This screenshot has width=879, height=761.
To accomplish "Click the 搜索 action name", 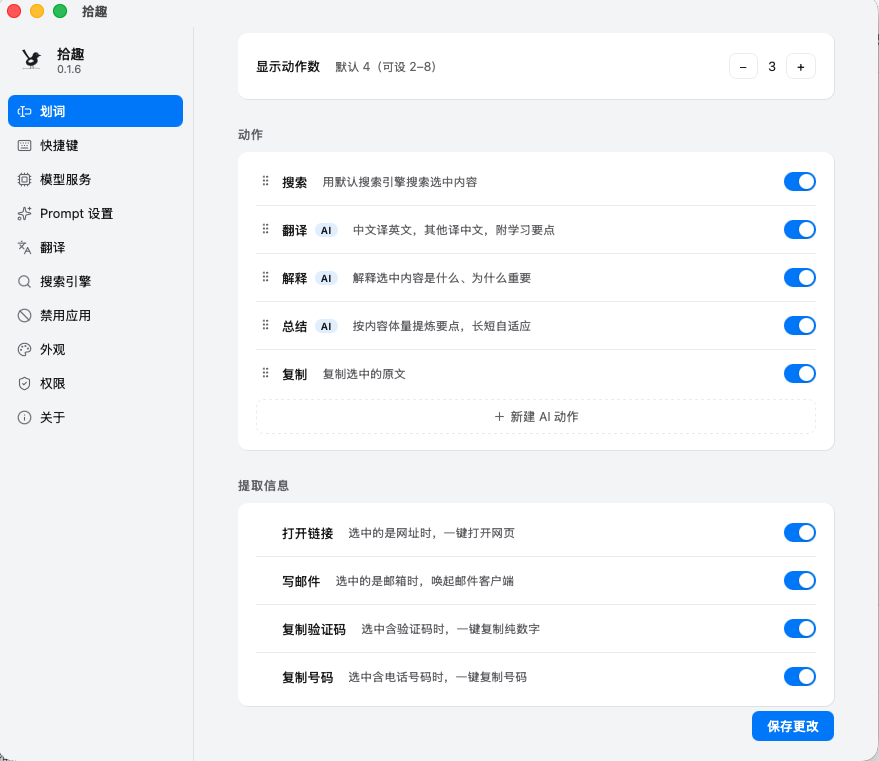I will pyautogui.click(x=294, y=182).
